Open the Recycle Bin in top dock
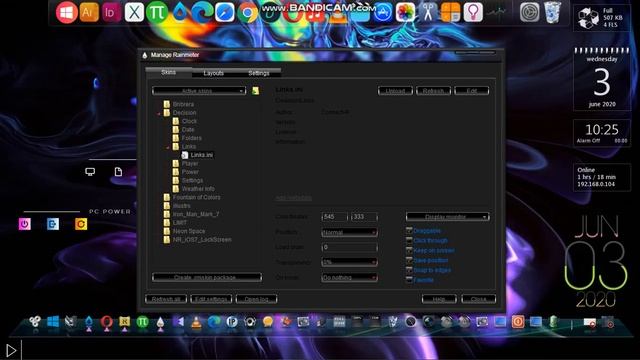Screen dimensions: 640x360 552,13
